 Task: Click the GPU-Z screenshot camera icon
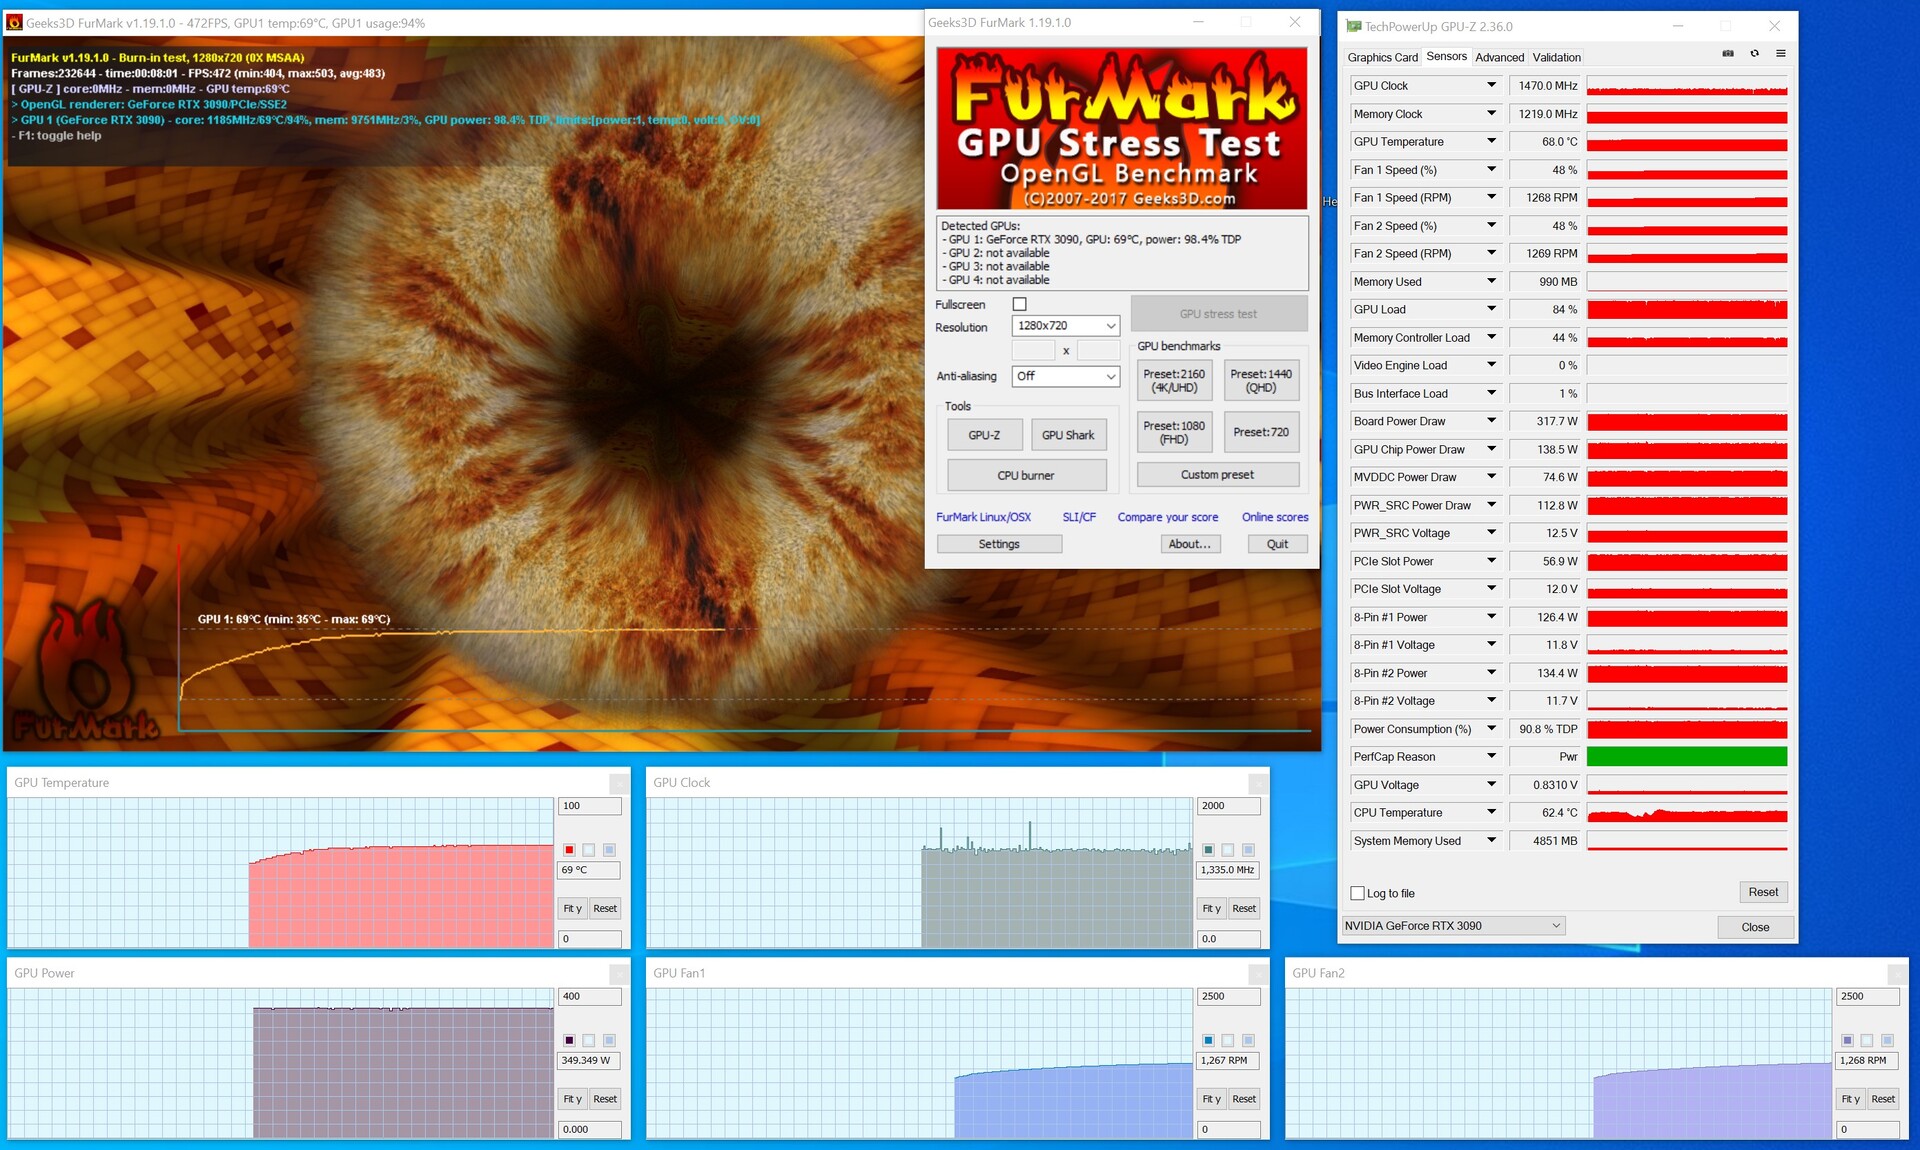coord(1727,54)
